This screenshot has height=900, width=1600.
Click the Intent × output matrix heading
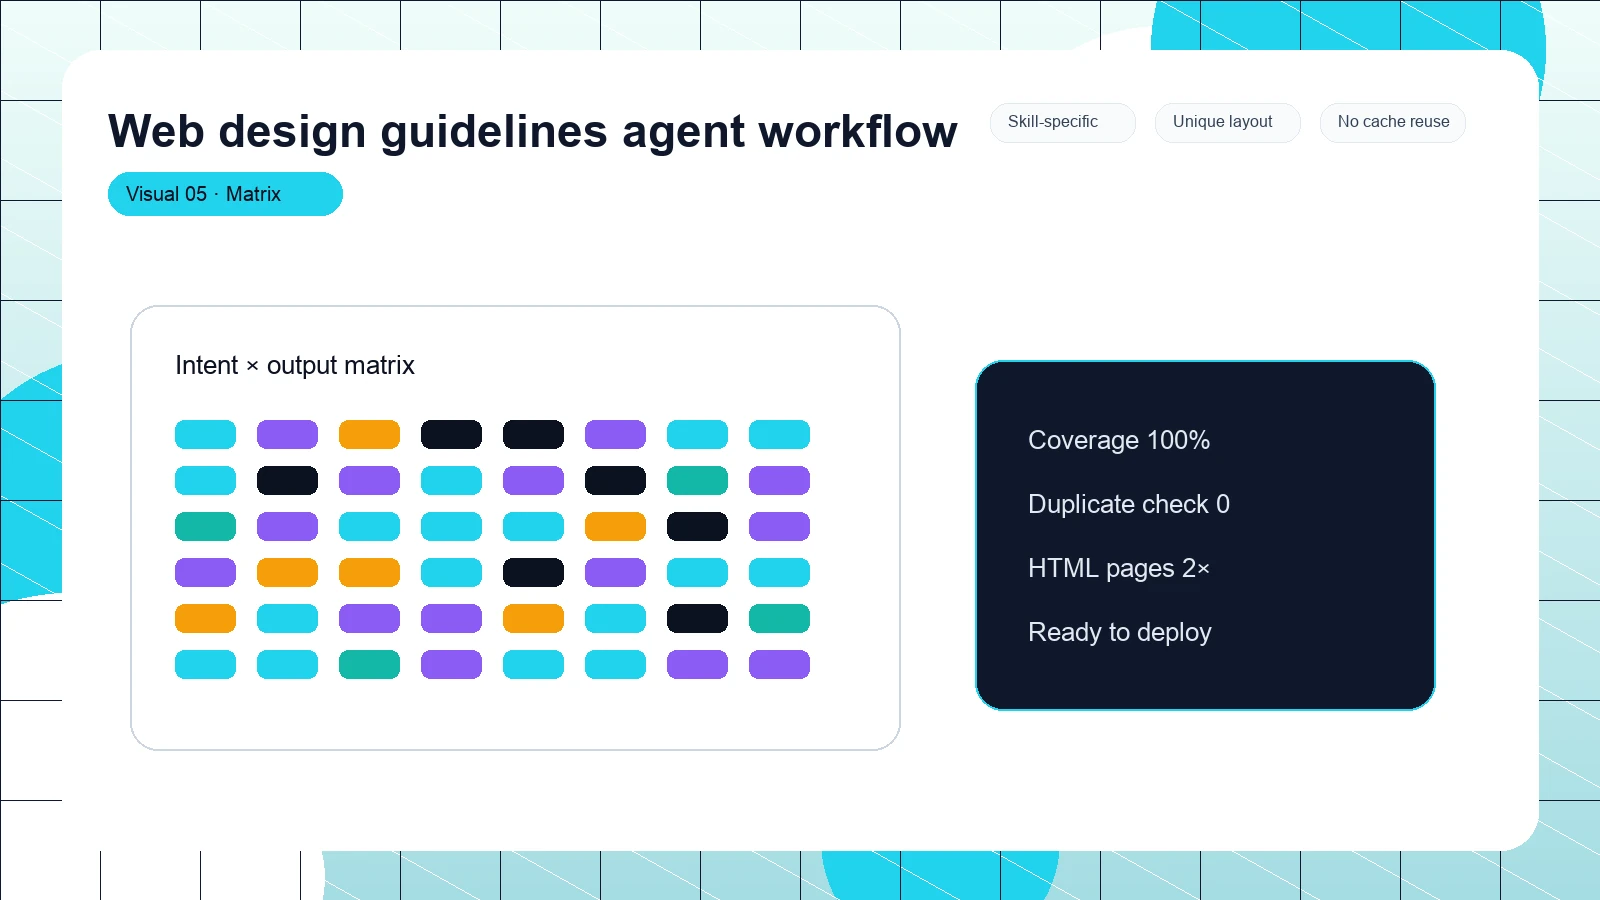[295, 365]
